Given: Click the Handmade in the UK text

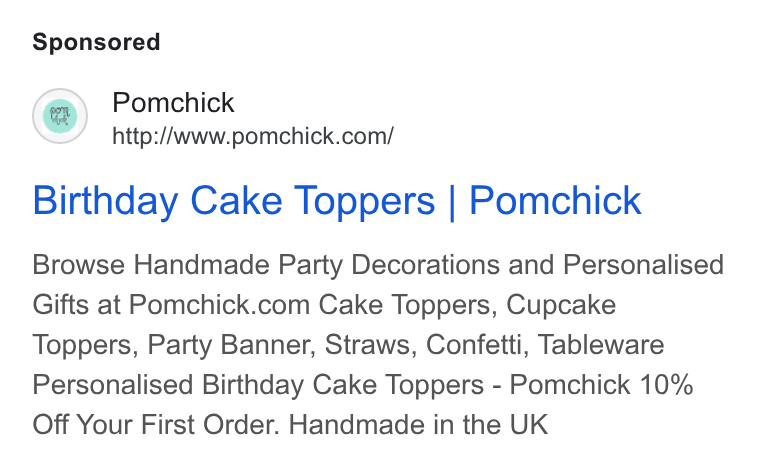Looking at the screenshot, I should click(x=419, y=425).
